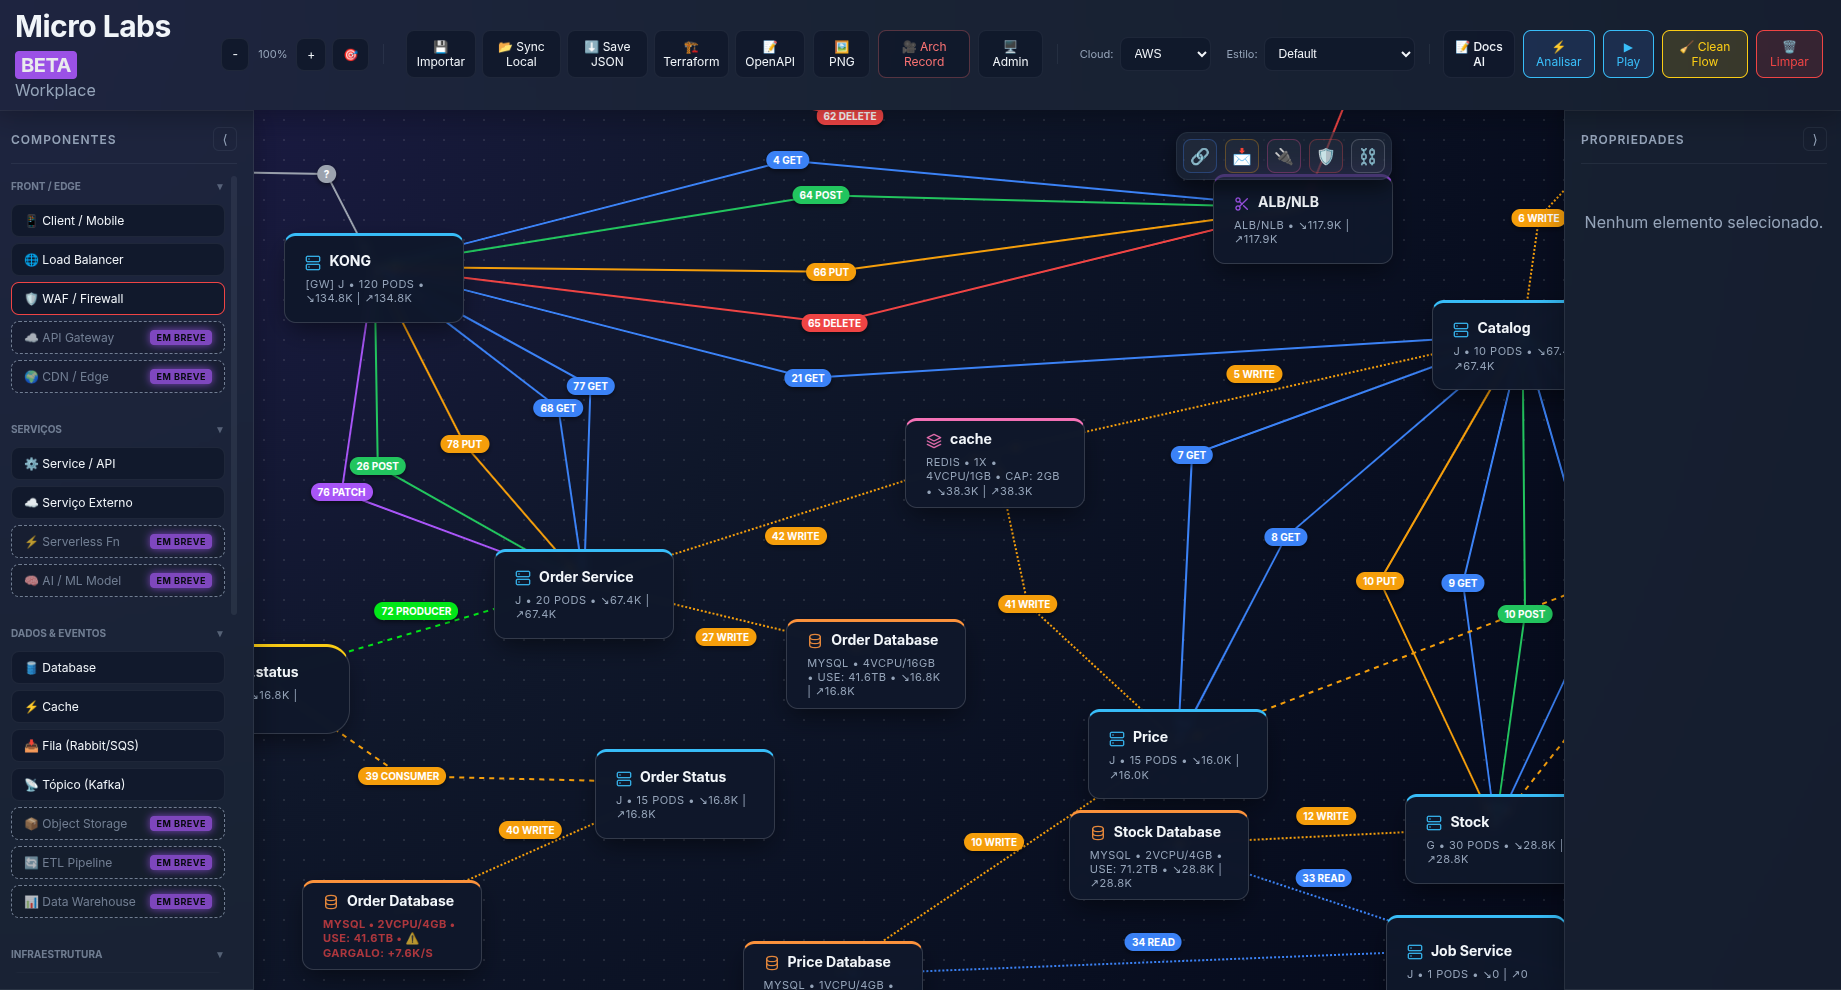Open the Estilo style dropdown
The height and width of the screenshot is (990, 1841).
(1340, 54)
